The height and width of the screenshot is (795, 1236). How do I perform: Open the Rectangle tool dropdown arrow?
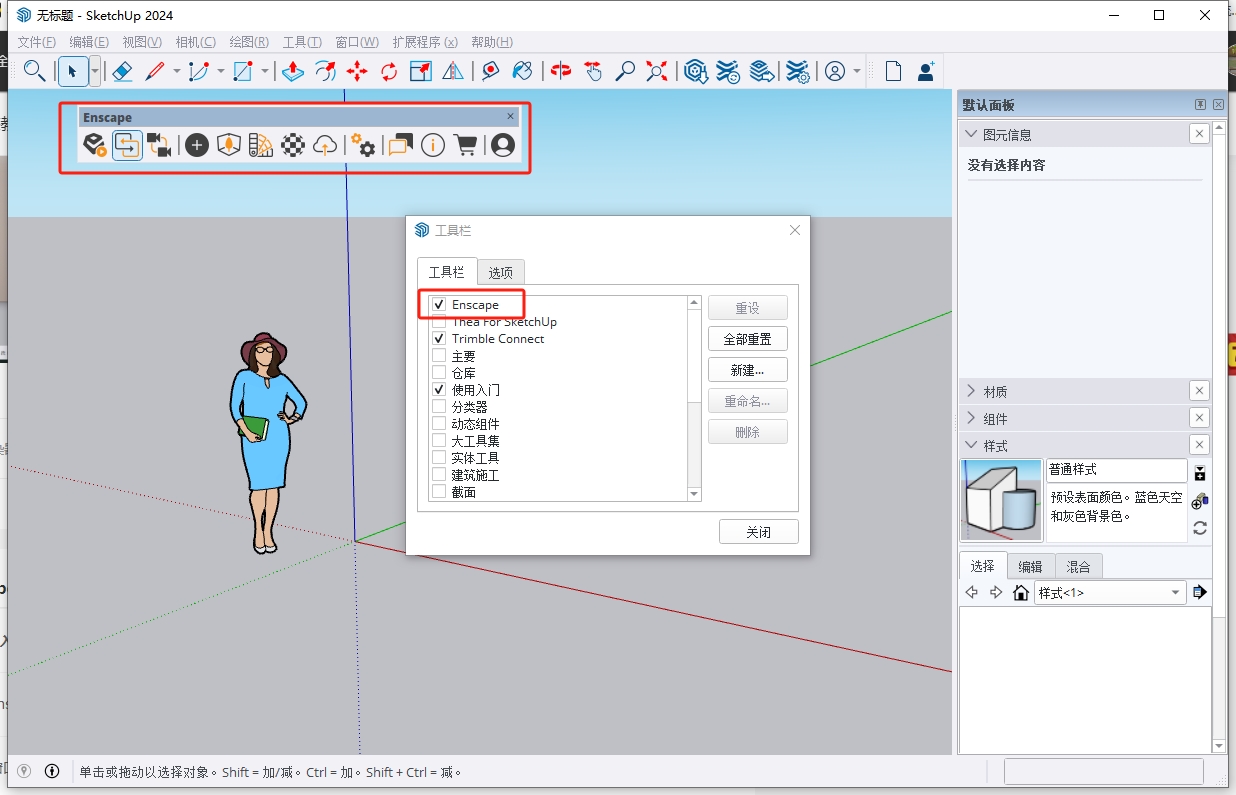tap(265, 71)
